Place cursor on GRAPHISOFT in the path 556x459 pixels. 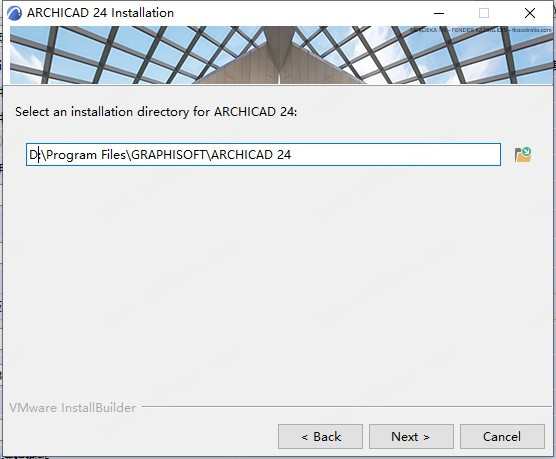point(168,155)
